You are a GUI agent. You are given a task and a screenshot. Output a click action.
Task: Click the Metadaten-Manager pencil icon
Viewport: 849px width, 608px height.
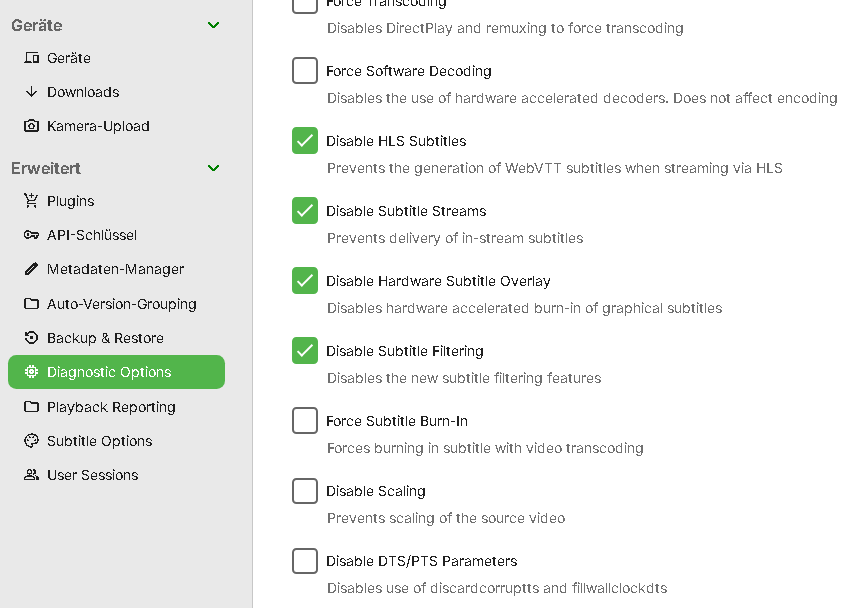(x=31, y=269)
